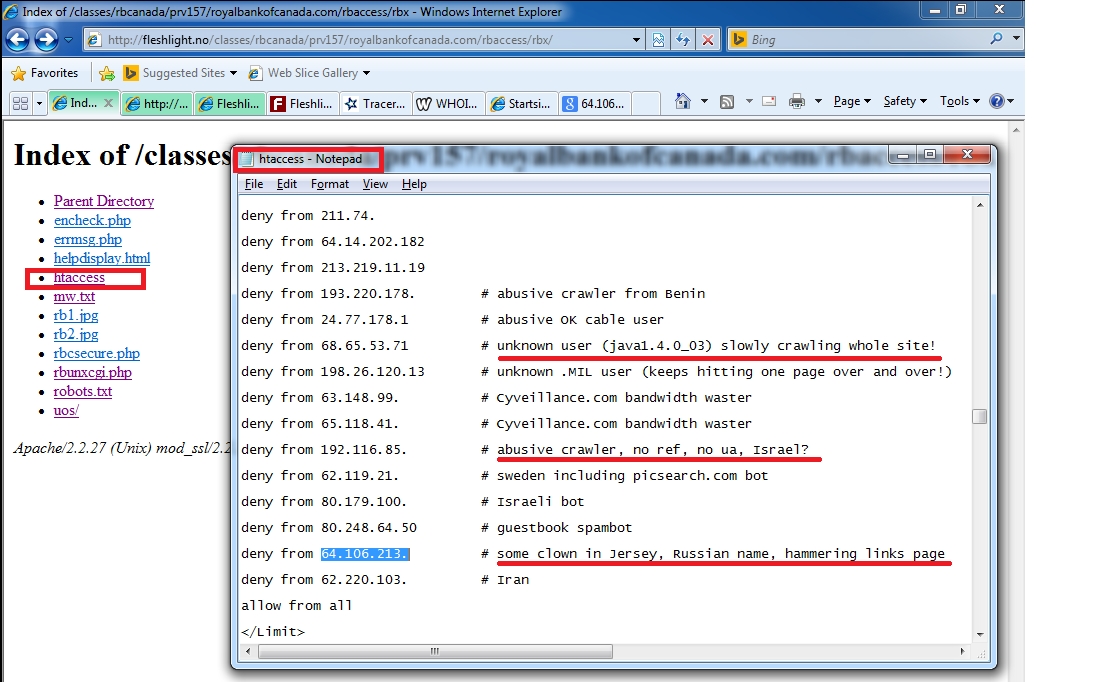Open the Web Slice Gallery dropdown
This screenshot has height=682, width=1120.
click(309, 73)
